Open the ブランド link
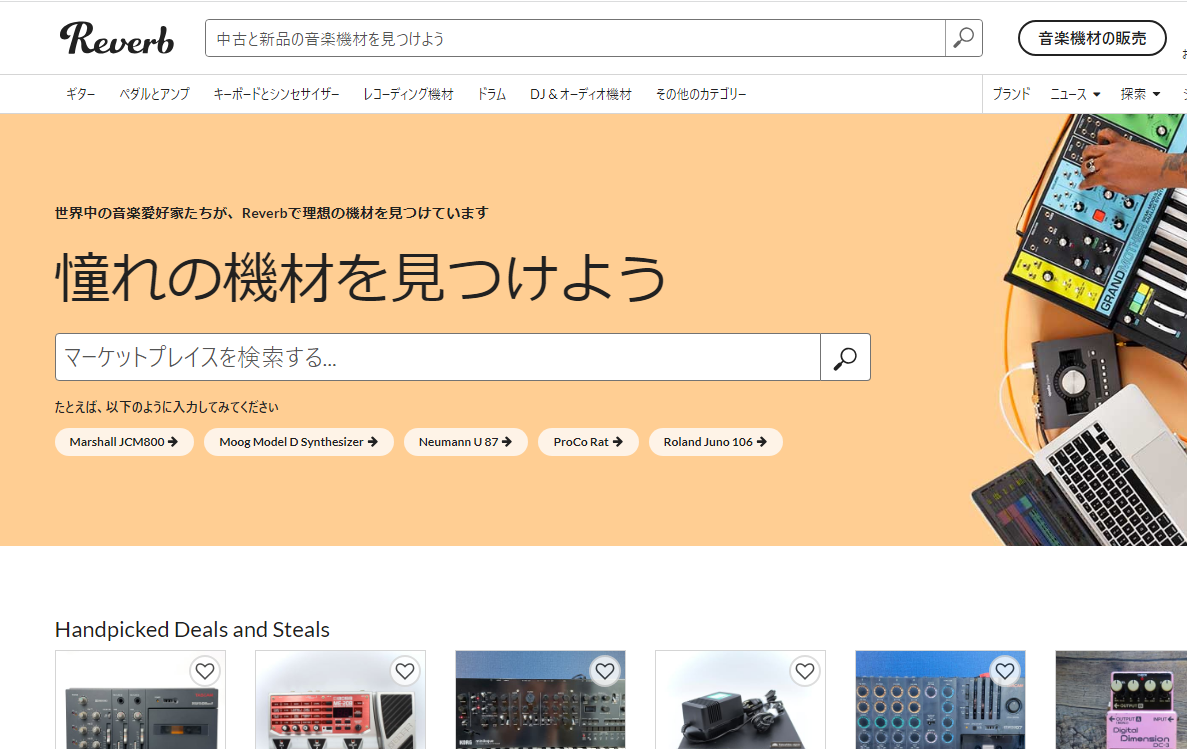This screenshot has width=1187, height=749. point(1011,94)
